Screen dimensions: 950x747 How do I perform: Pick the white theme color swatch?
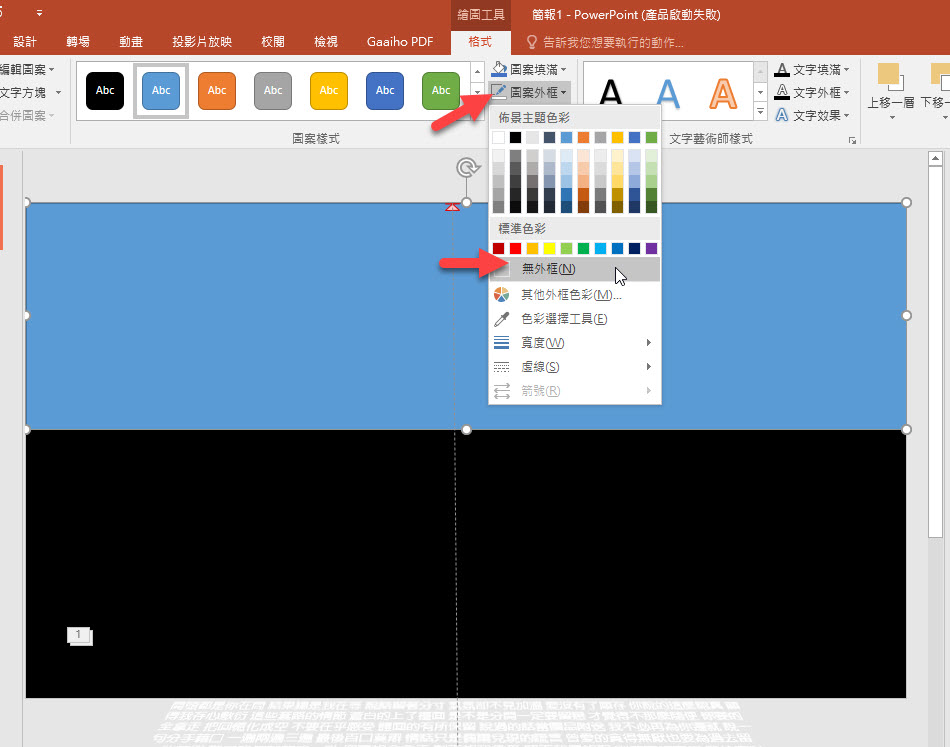pos(499,138)
